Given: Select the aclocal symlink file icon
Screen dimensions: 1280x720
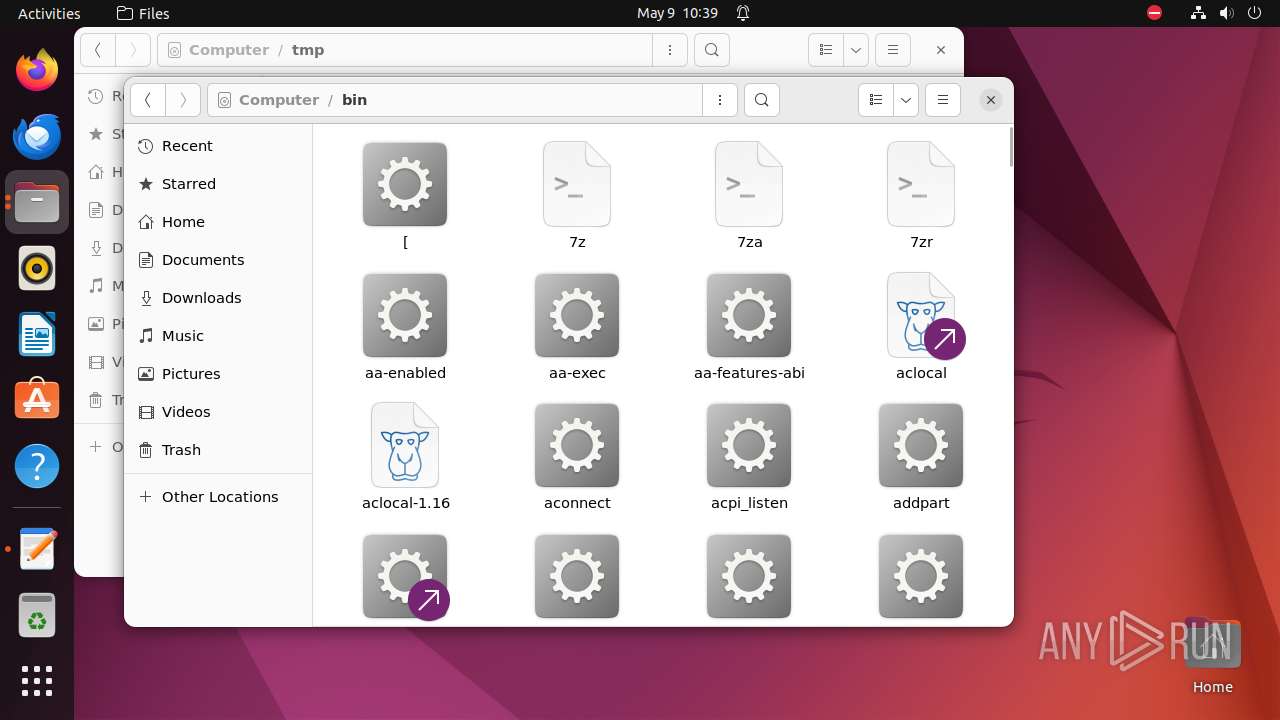Looking at the screenshot, I should (x=921, y=315).
